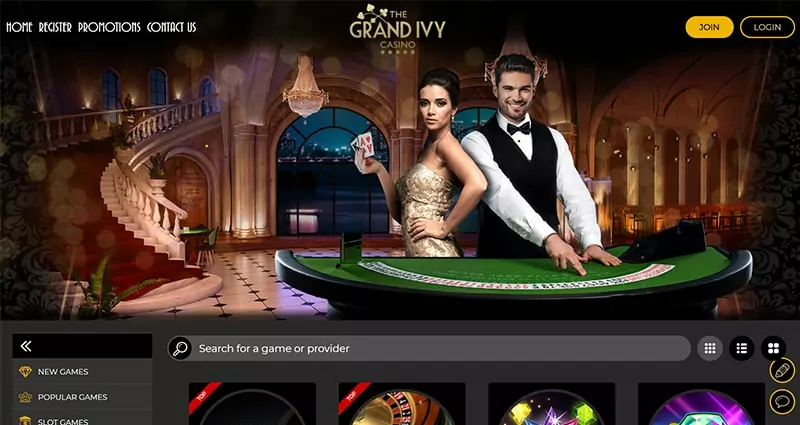This screenshot has width=800, height=425.
Task: Switch to list view icon
Action: pos(742,348)
